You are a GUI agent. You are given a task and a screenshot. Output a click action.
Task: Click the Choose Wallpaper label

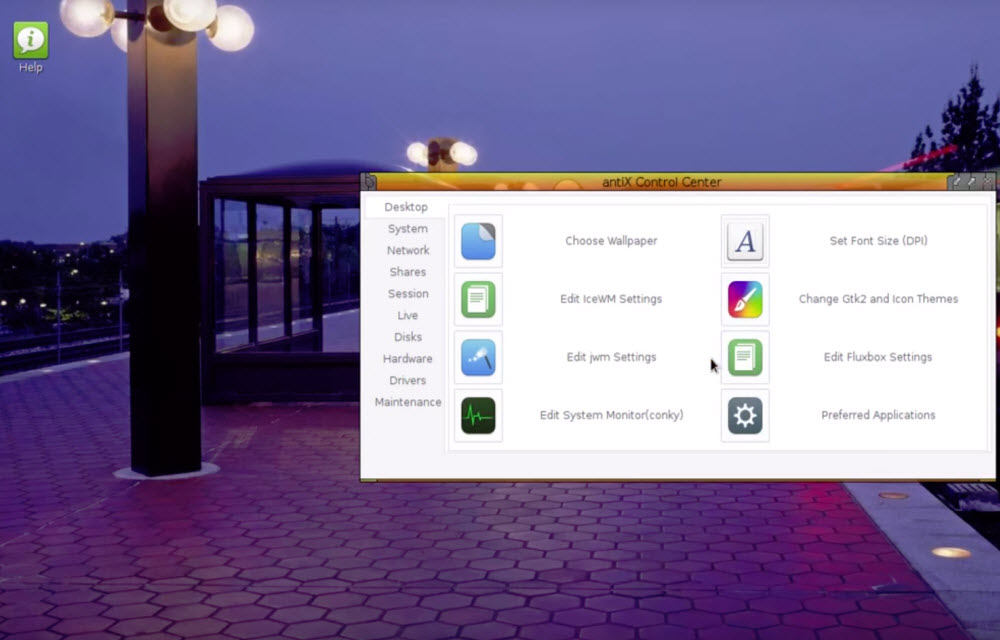[611, 241]
